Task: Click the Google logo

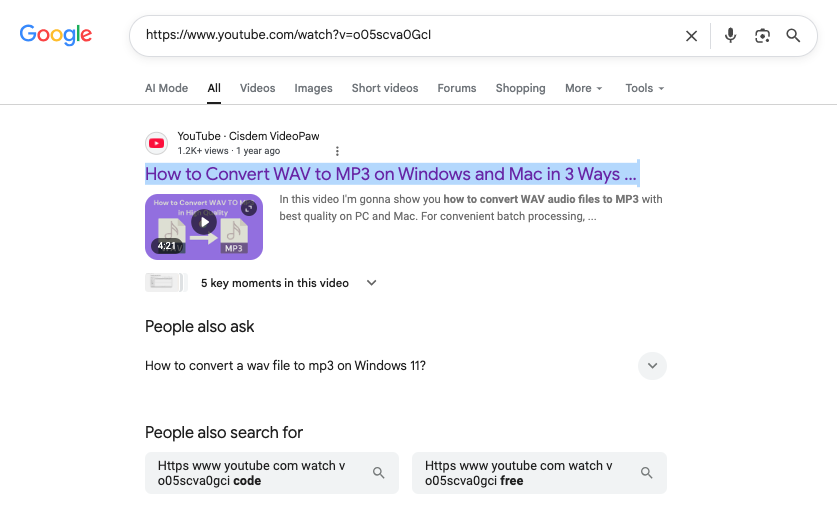Action: [56, 35]
